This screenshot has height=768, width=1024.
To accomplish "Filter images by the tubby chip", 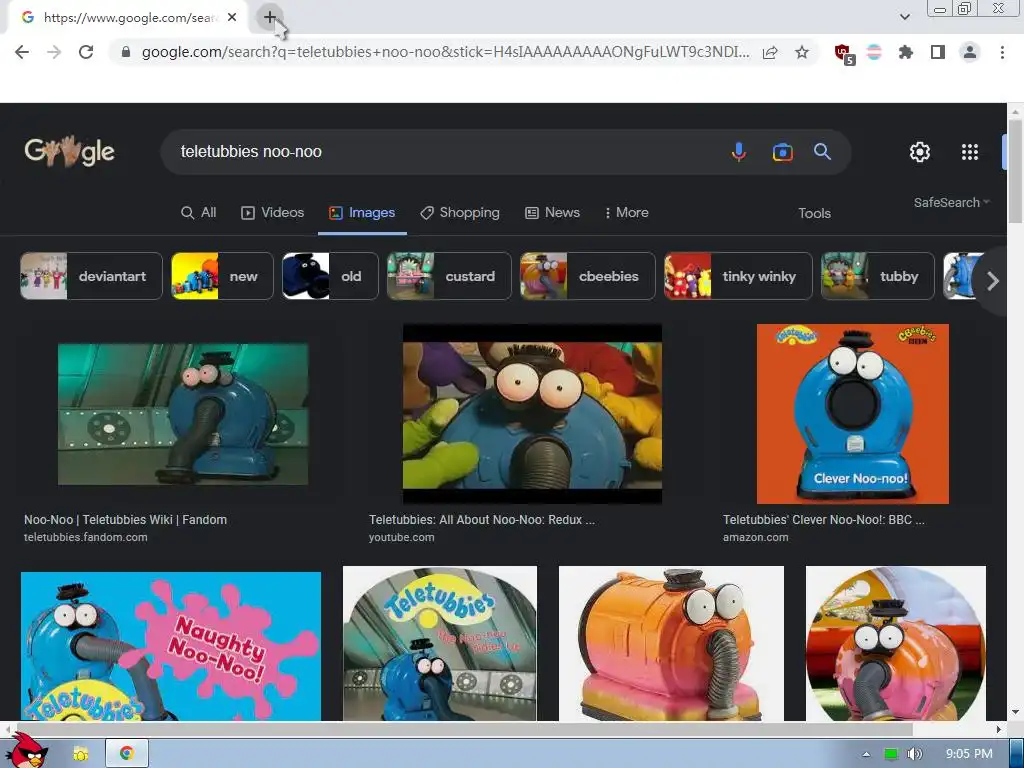I will pyautogui.click(x=878, y=276).
